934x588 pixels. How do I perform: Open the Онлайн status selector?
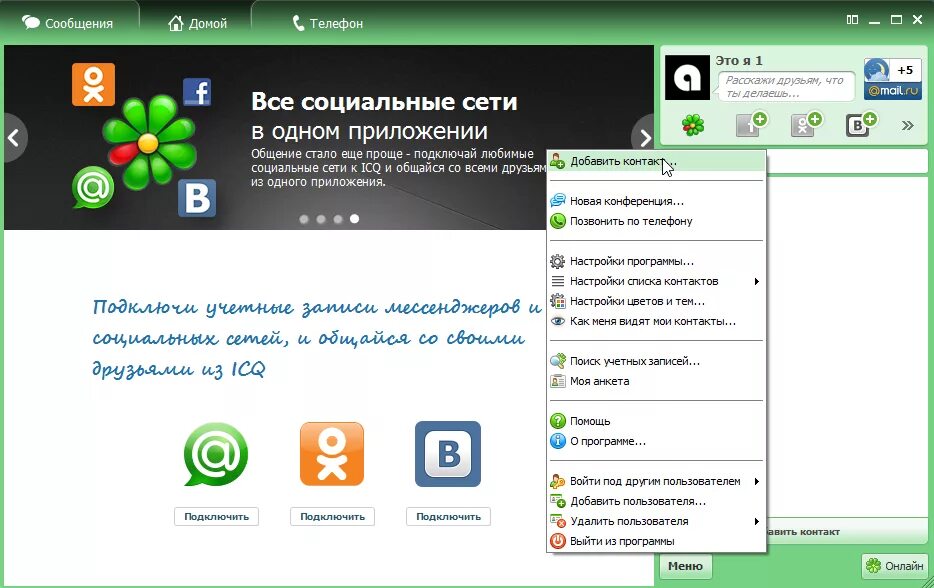coord(895,566)
